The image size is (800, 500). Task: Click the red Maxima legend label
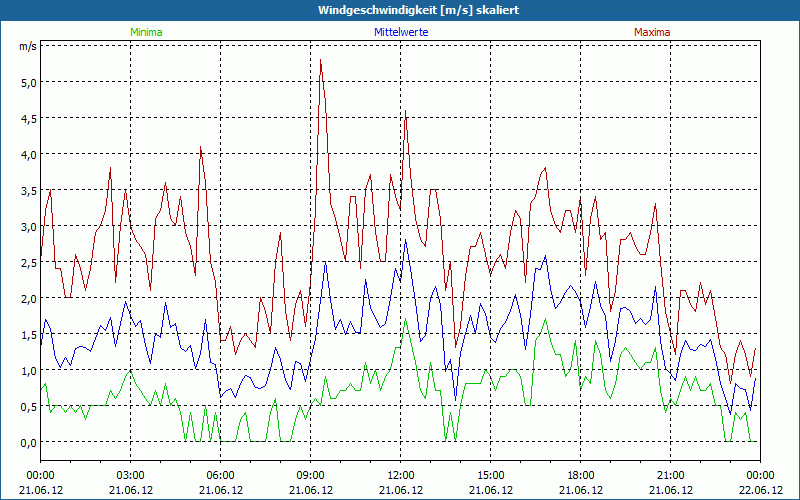pos(652,32)
